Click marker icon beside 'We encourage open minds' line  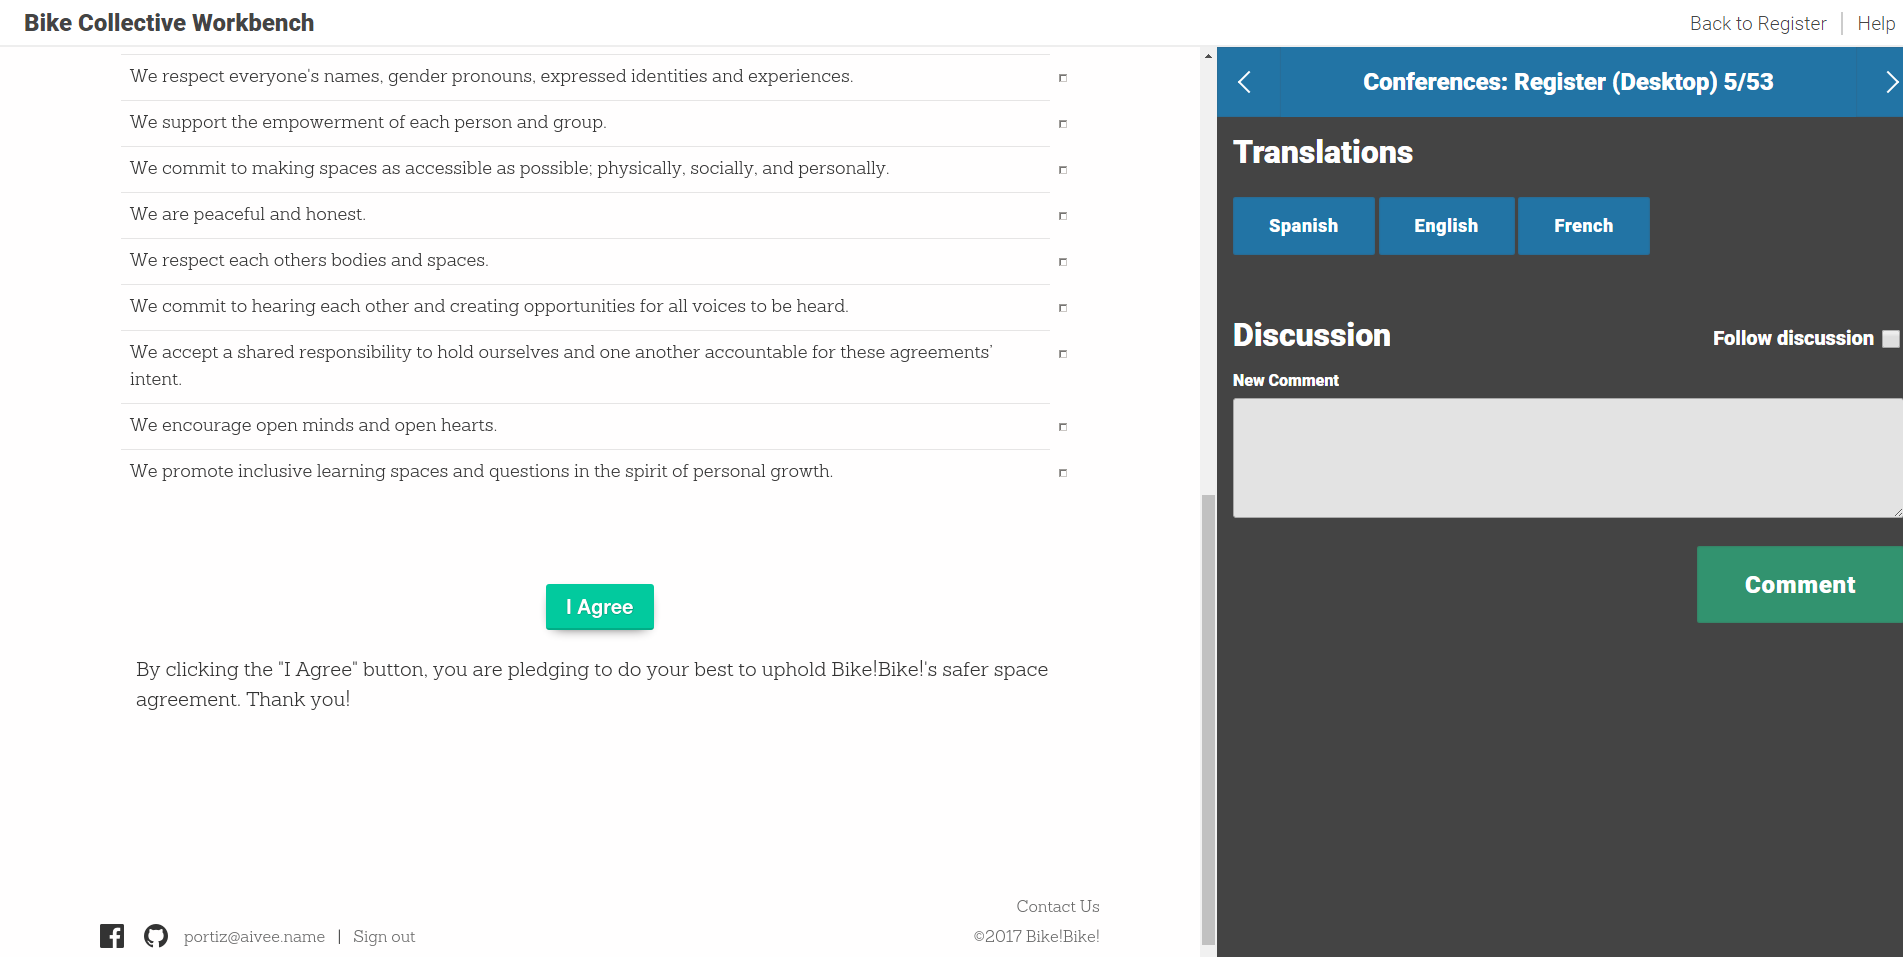[x=1063, y=427]
